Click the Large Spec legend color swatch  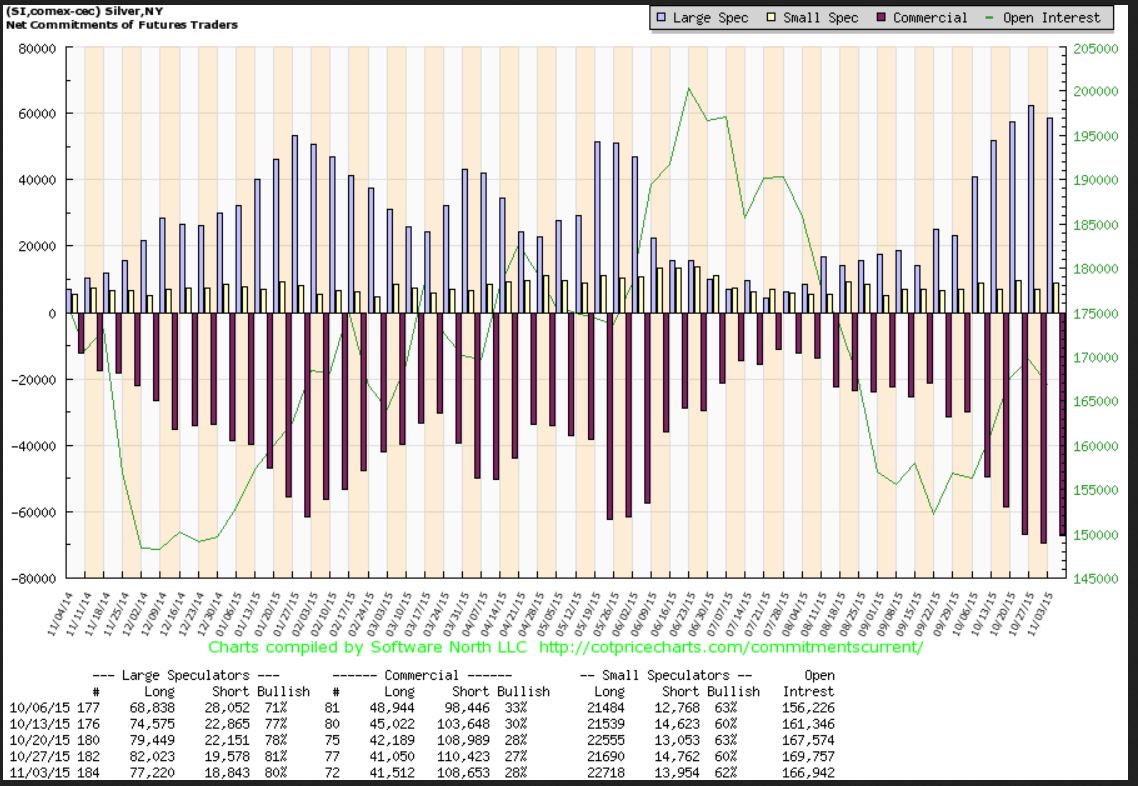(x=661, y=18)
